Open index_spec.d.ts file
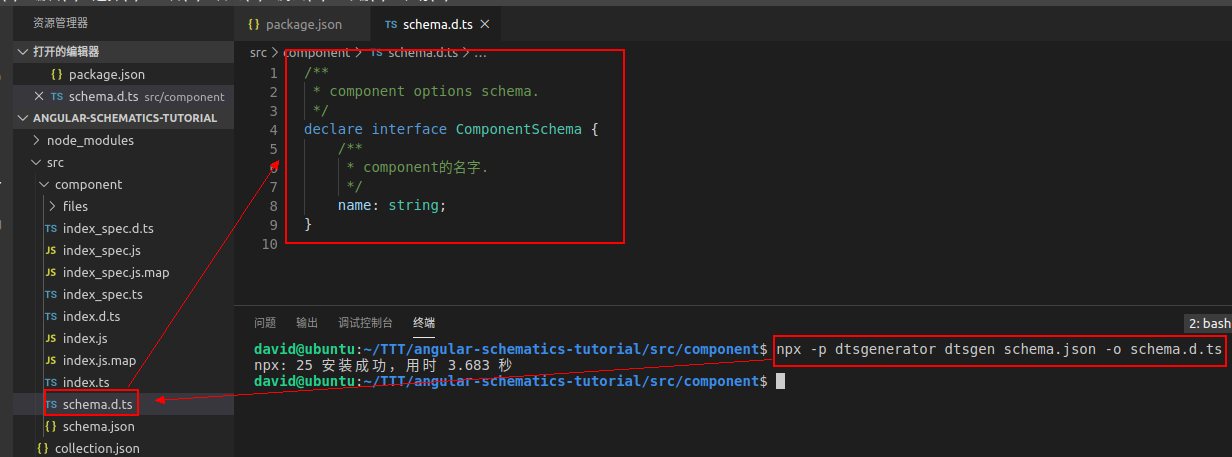The image size is (1232, 457). coord(108,228)
